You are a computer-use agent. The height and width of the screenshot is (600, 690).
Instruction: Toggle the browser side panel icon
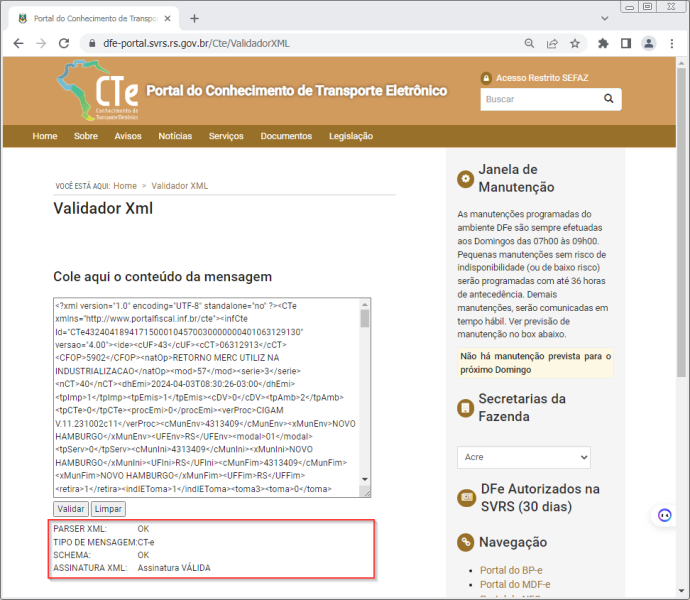click(x=626, y=43)
